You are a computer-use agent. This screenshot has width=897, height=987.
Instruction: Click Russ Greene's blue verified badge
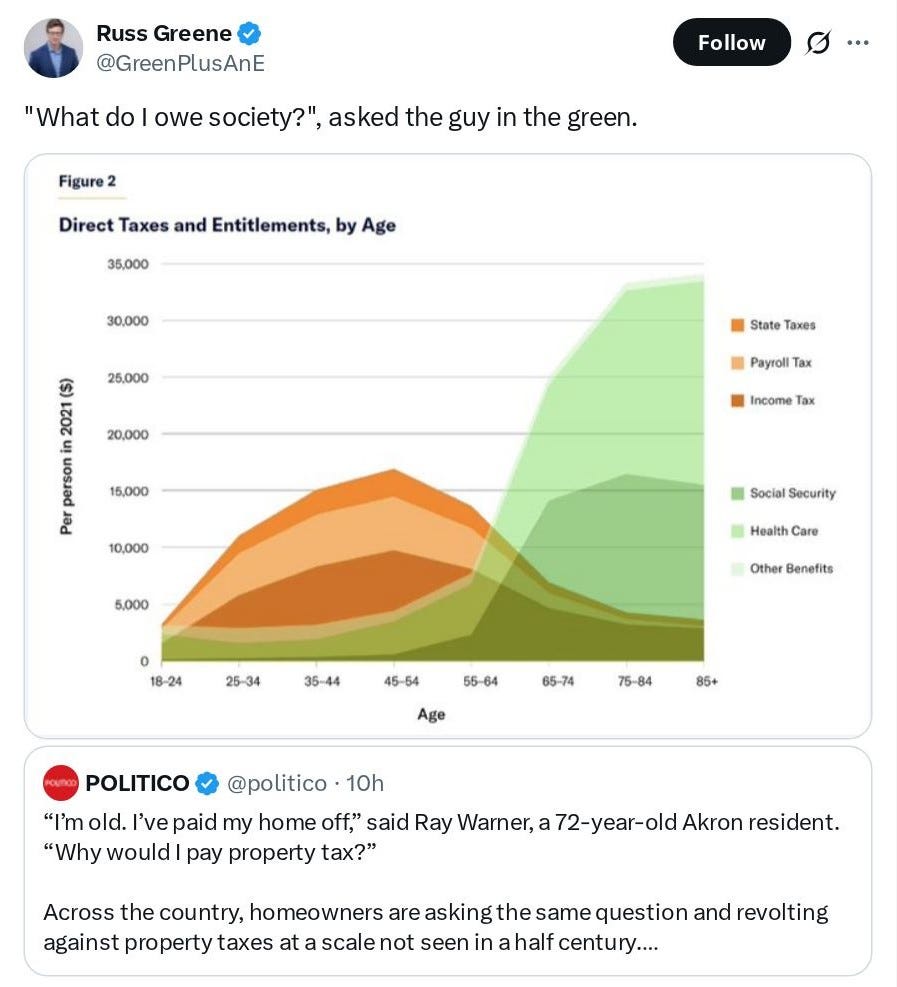pyautogui.click(x=250, y=33)
